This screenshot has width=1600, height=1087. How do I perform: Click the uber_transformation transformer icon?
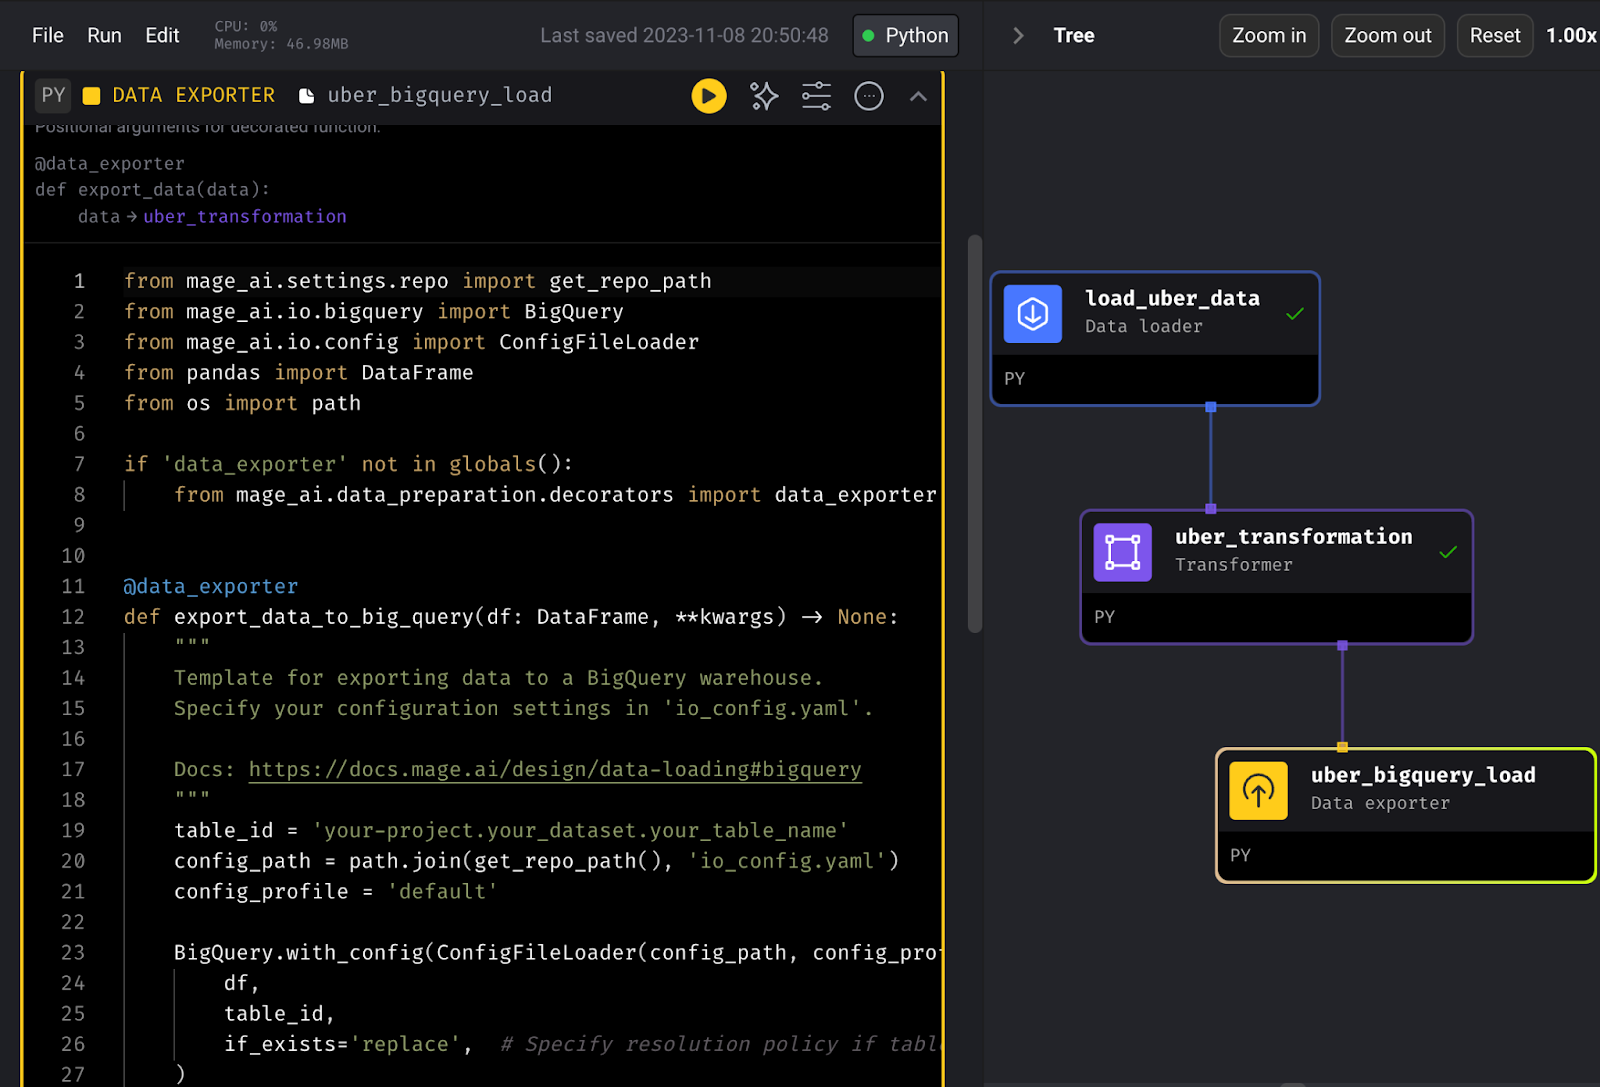pos(1122,552)
